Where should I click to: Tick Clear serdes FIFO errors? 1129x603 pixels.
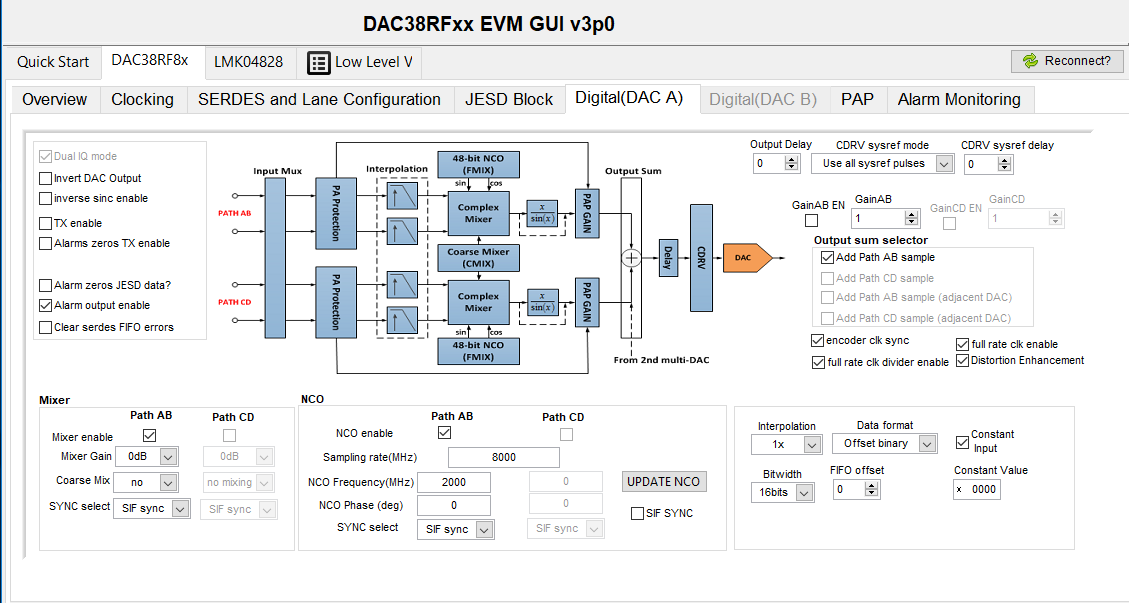tap(46, 327)
